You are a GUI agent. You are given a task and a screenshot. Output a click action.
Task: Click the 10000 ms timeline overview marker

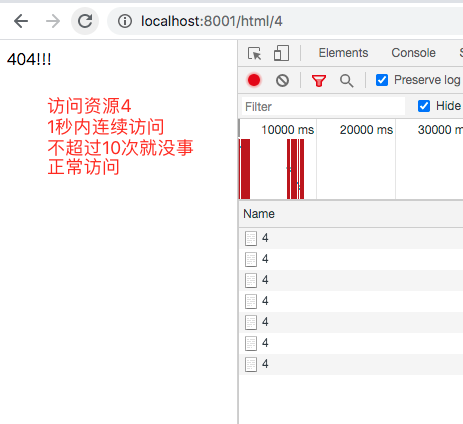pyautogui.click(x=287, y=130)
